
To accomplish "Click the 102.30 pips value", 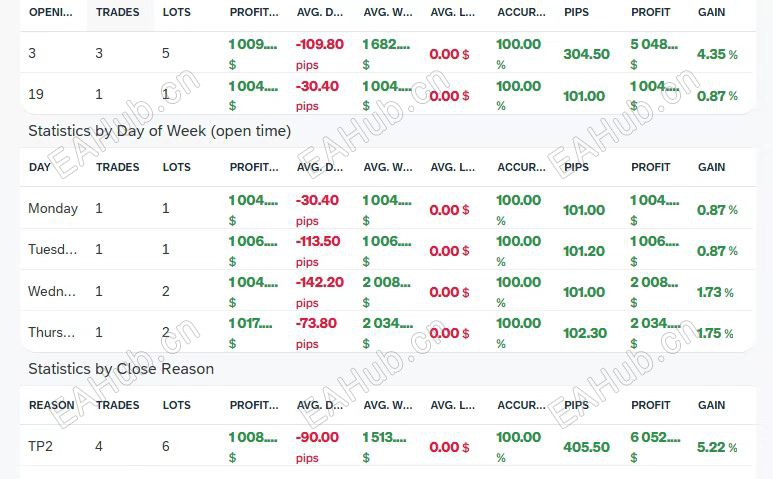I will (x=585, y=333).
